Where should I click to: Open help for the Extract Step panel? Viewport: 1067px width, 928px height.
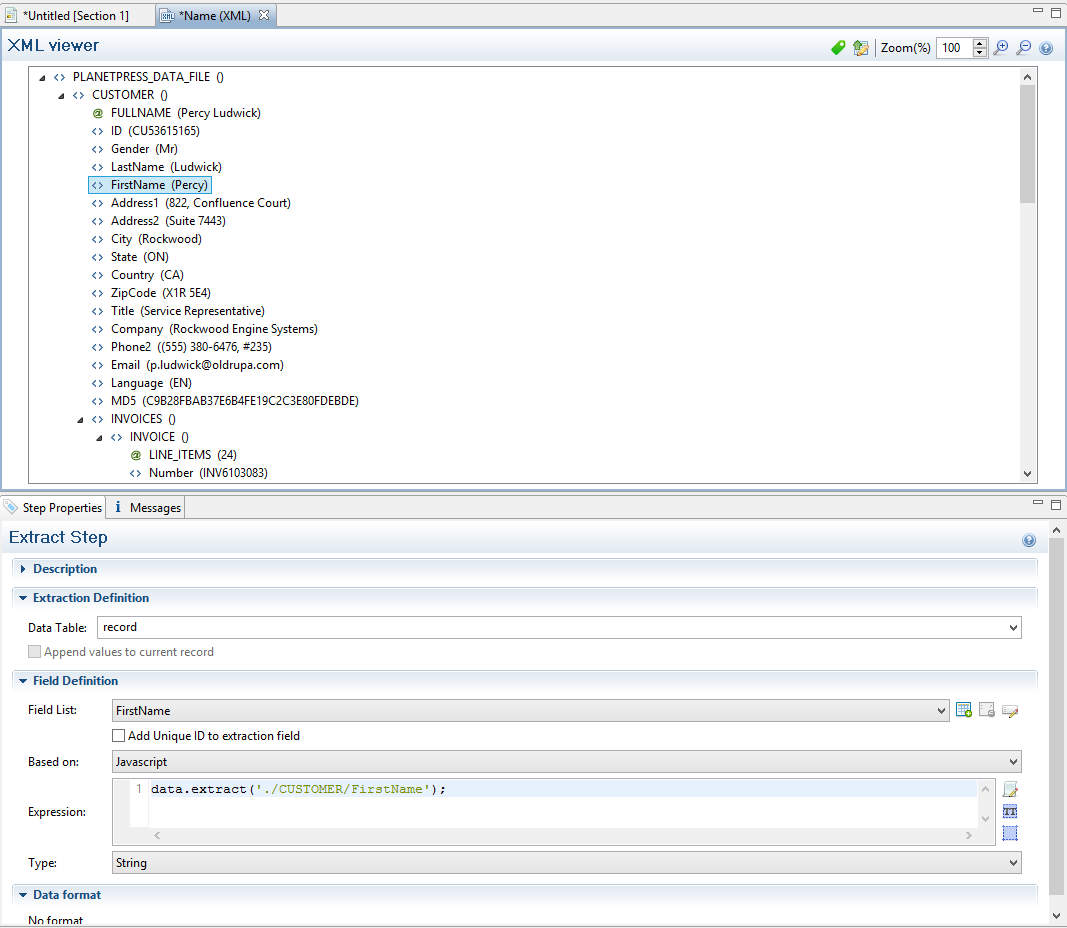[x=1029, y=540]
